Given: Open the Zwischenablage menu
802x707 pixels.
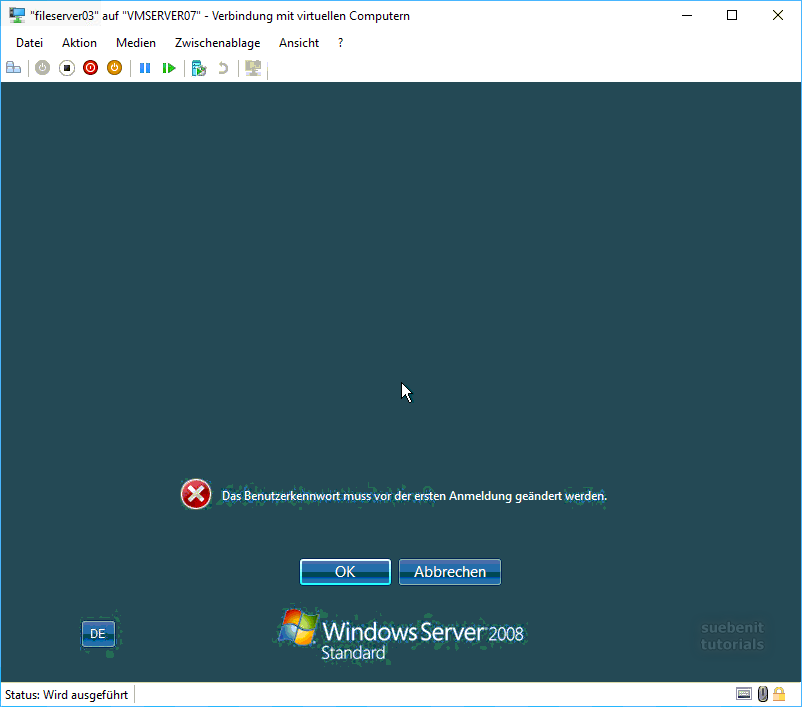Looking at the screenshot, I should (x=217, y=43).
